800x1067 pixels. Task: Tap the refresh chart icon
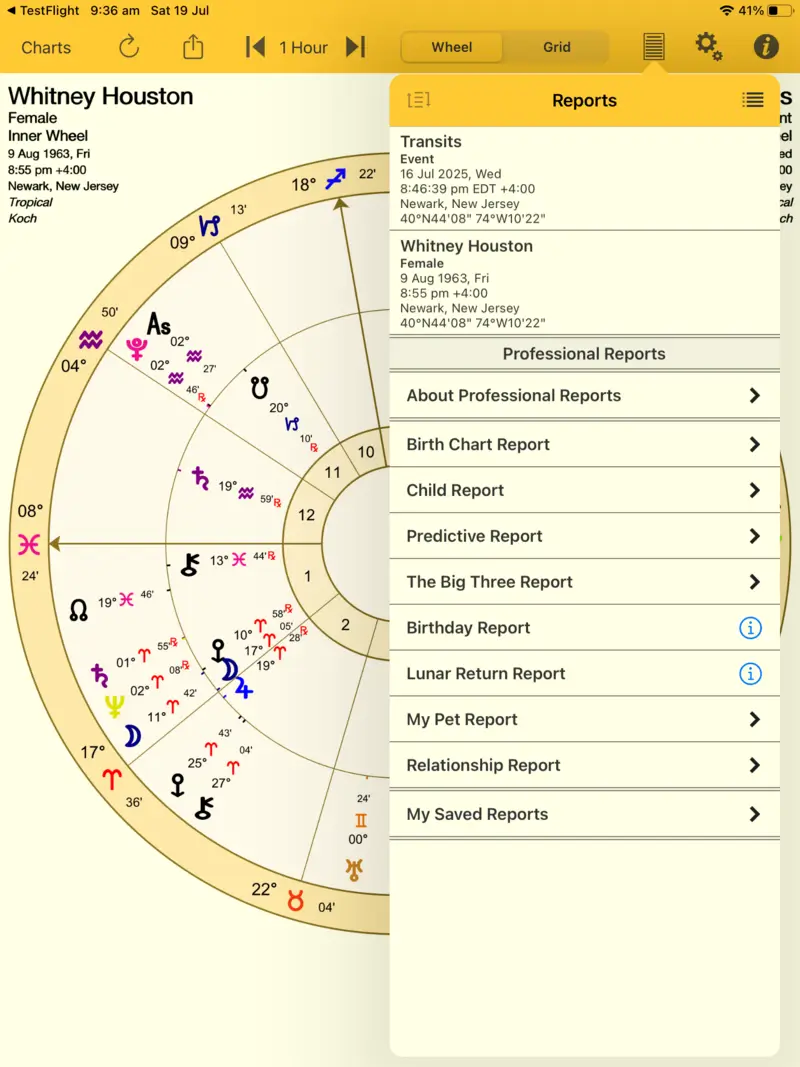click(128, 47)
